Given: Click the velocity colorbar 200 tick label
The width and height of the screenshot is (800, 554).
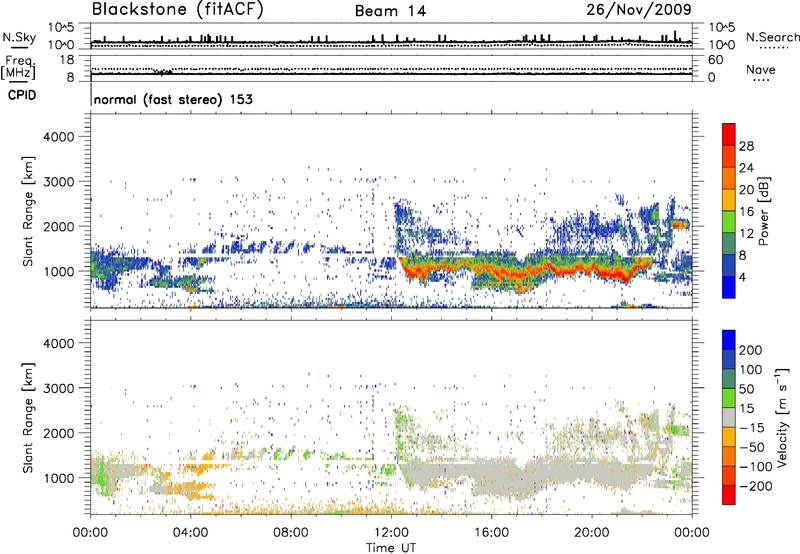Looking at the screenshot, I should (751, 350).
